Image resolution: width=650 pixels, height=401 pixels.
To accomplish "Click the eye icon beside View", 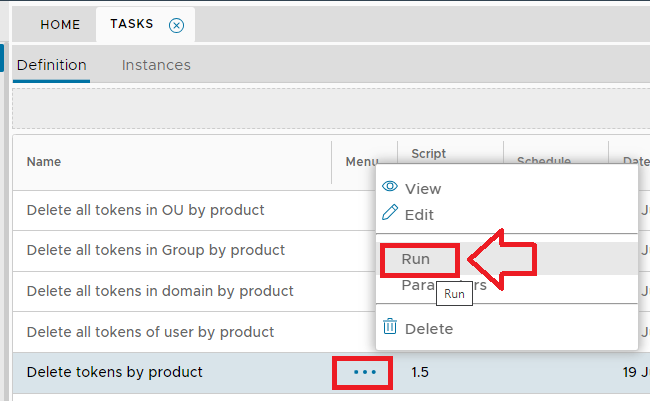I will click(390, 187).
